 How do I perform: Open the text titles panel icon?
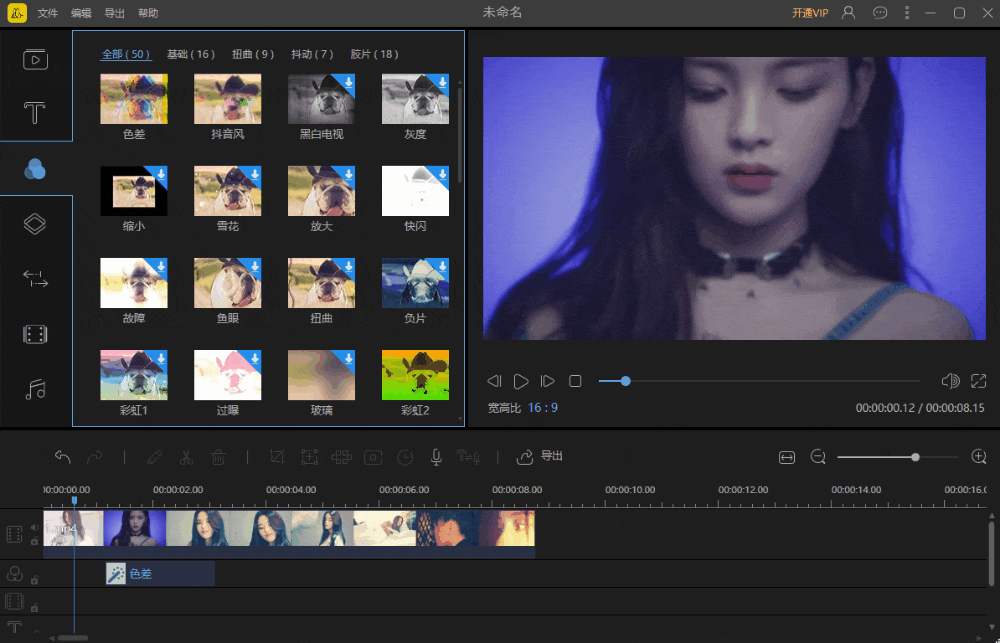click(x=34, y=113)
